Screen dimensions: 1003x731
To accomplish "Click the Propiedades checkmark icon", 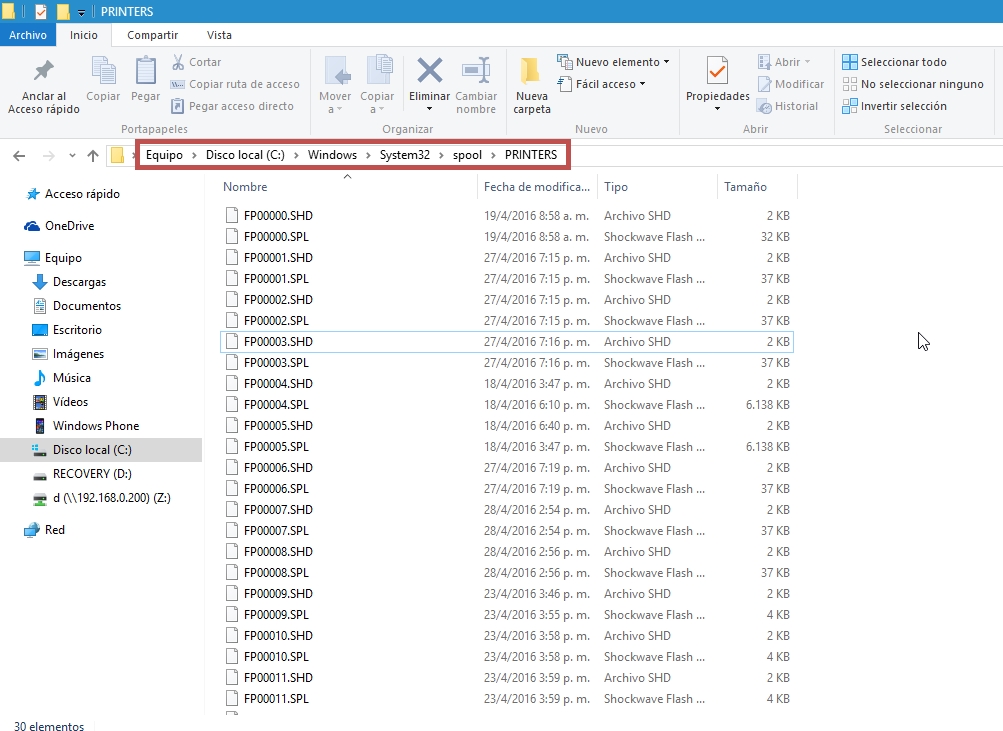I will point(717,71).
